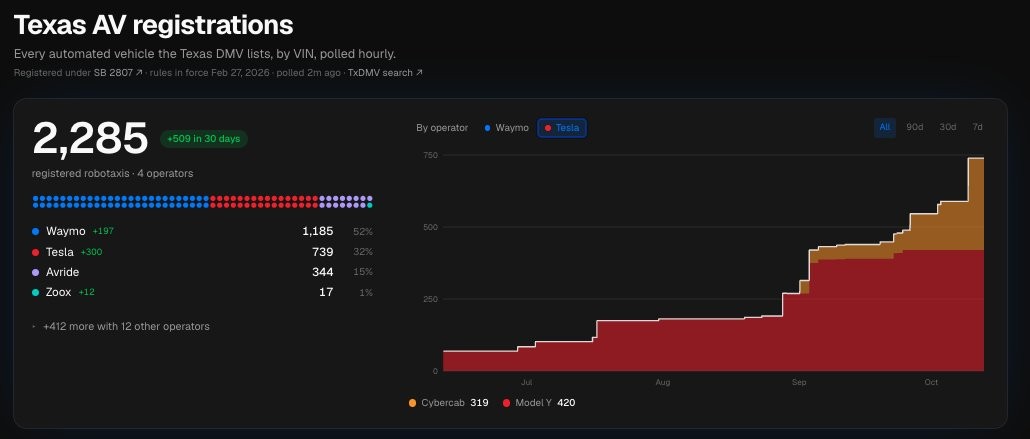Open the TxDMV search link

[385, 72]
